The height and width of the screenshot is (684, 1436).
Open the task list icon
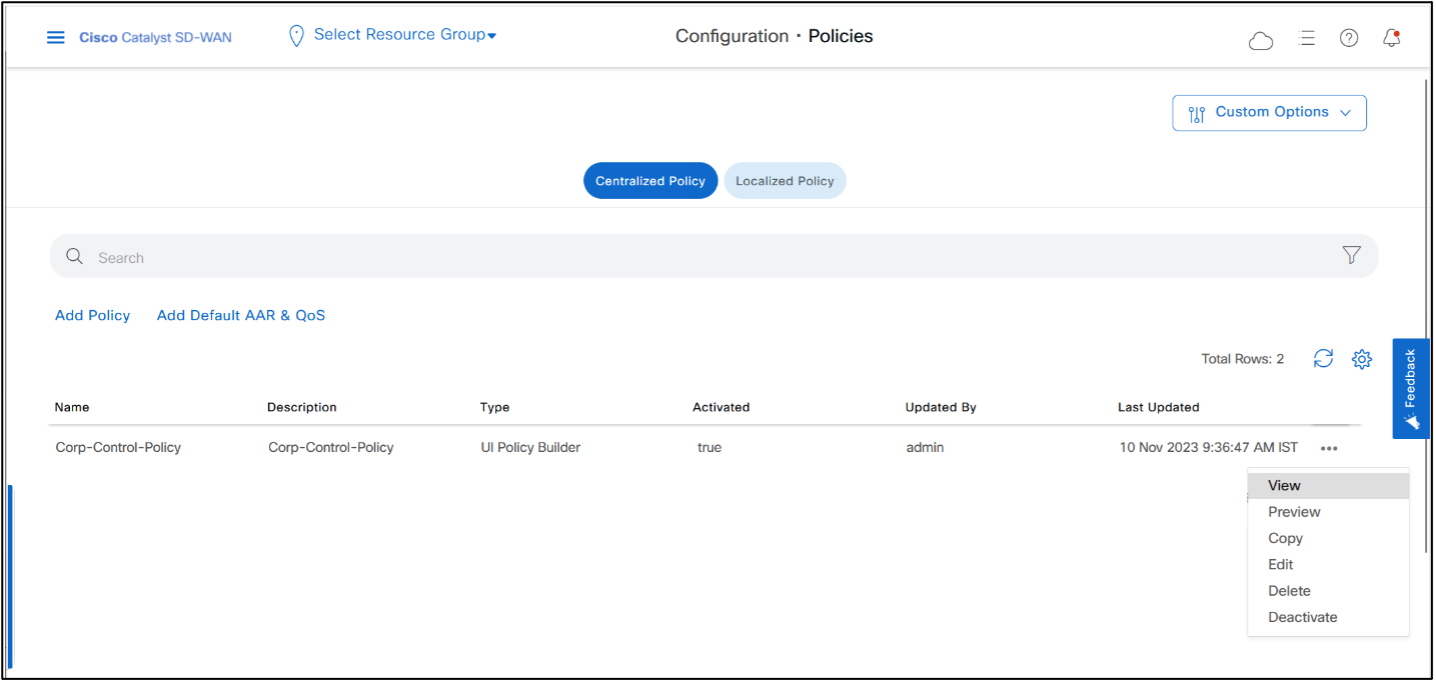tap(1306, 37)
